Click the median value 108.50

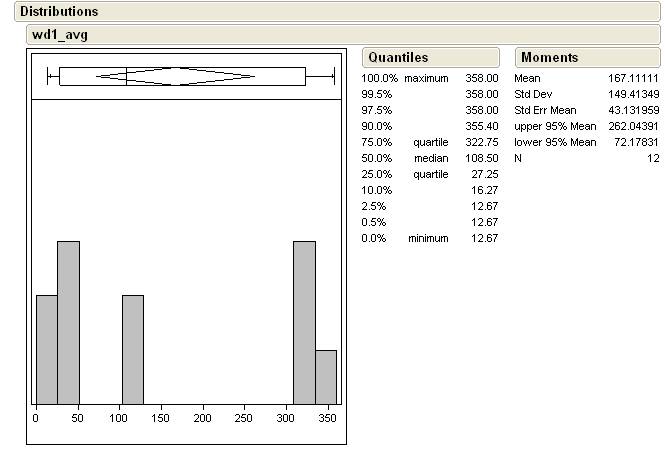481,158
